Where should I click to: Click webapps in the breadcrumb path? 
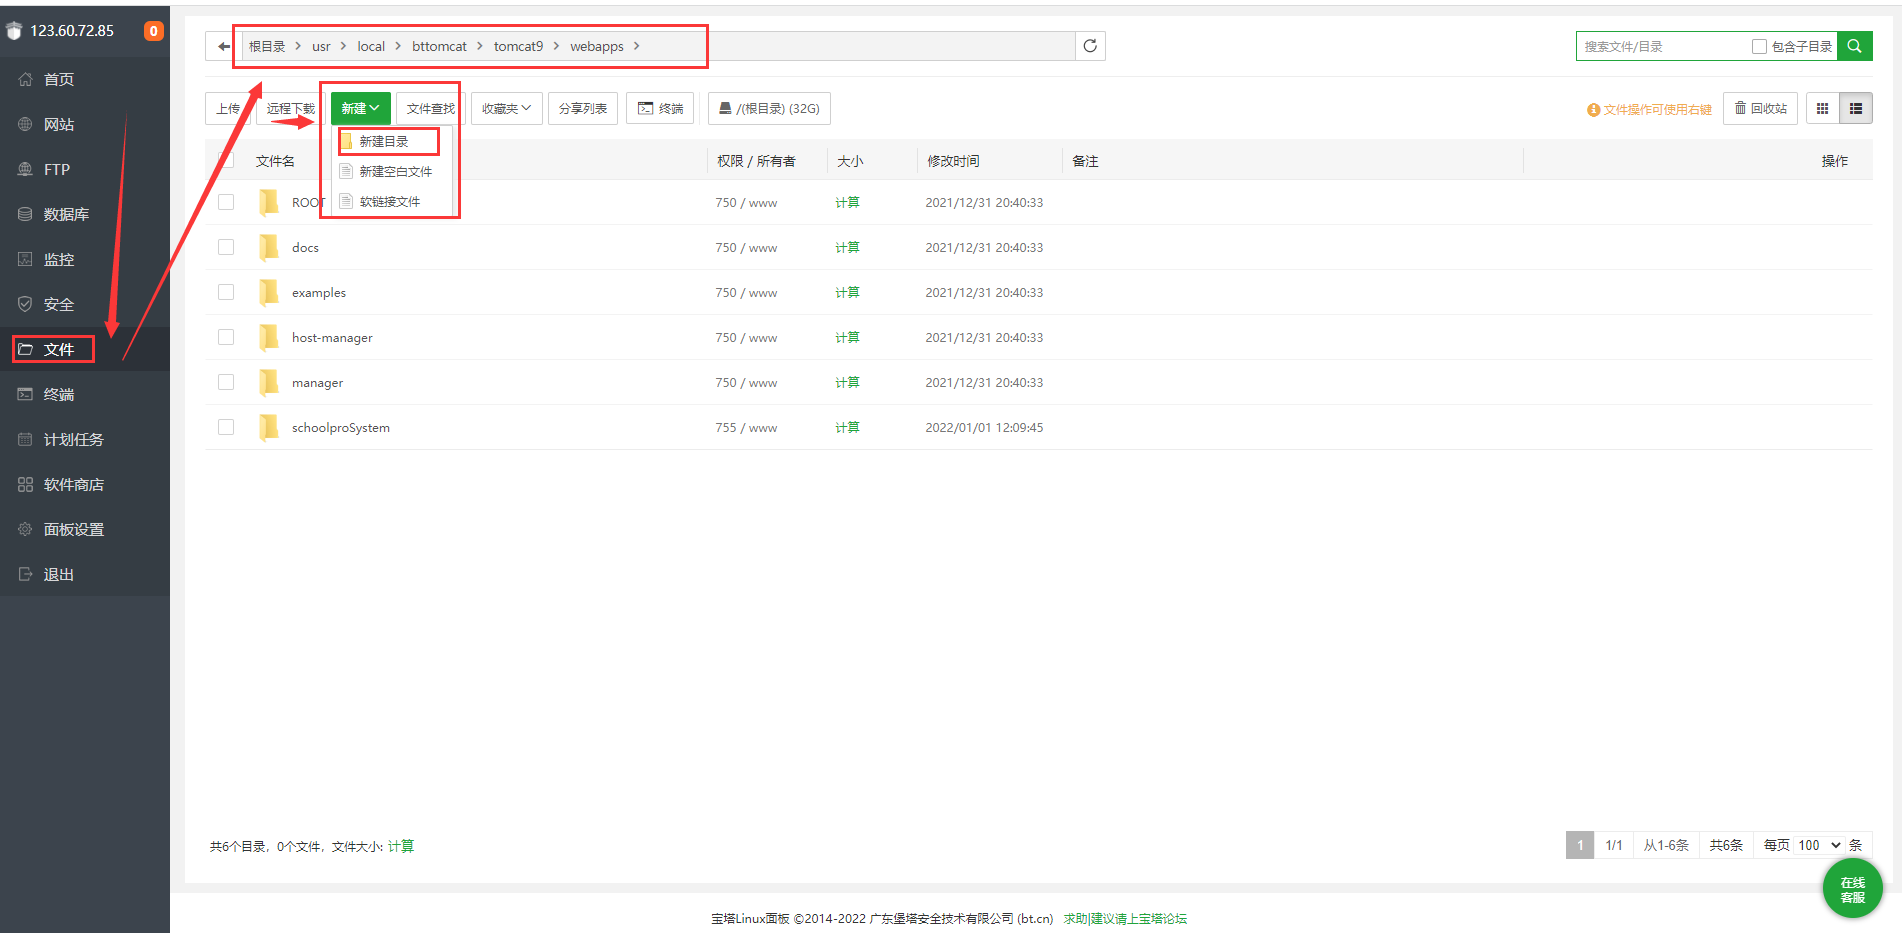(597, 46)
